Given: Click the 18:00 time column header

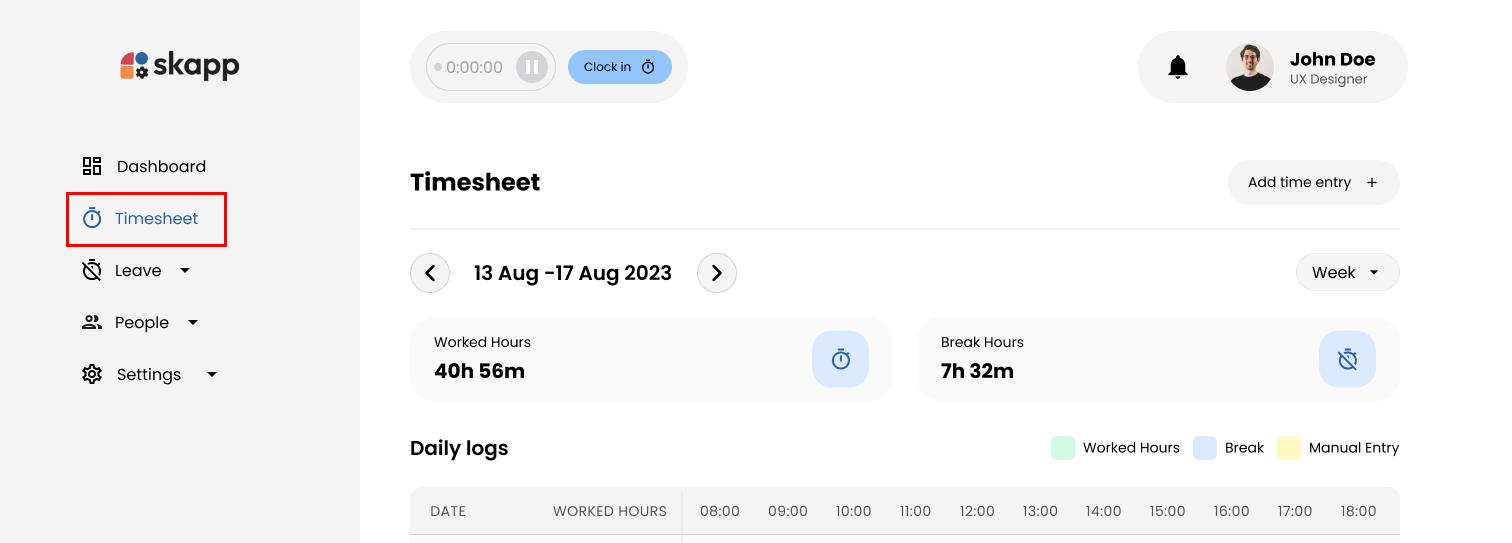Looking at the screenshot, I should [x=1358, y=511].
